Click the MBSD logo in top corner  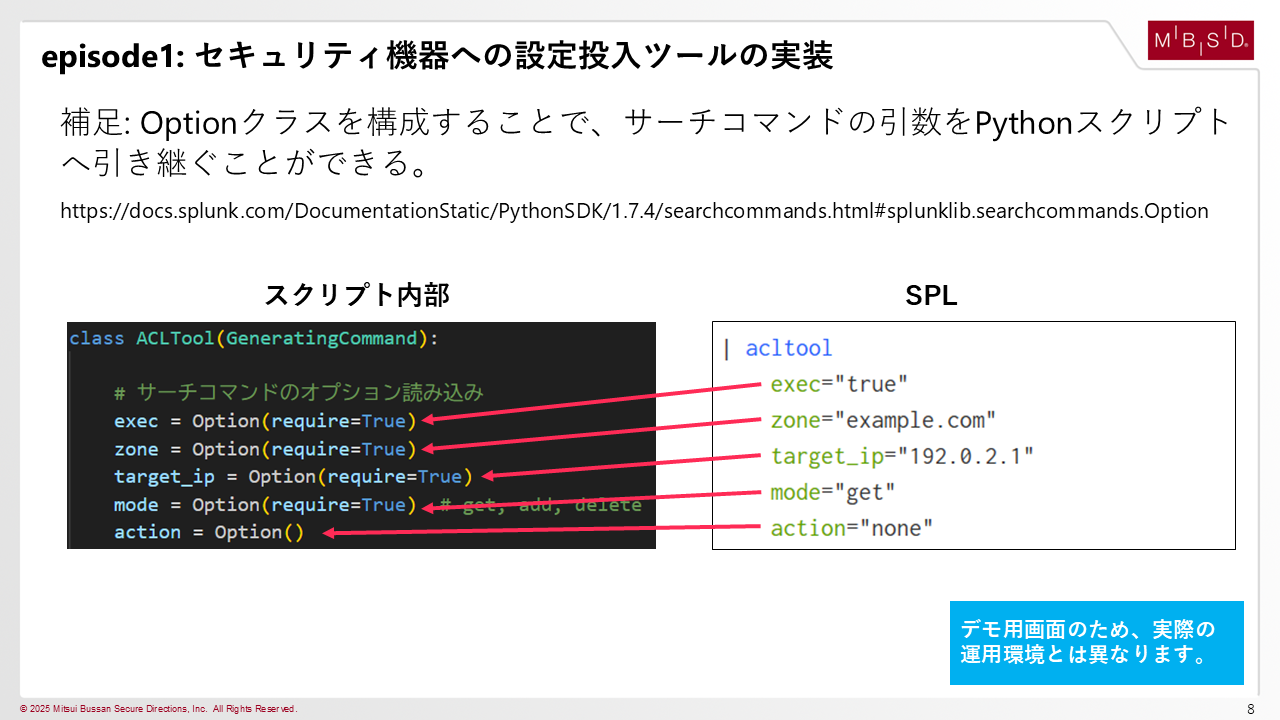(1200, 40)
